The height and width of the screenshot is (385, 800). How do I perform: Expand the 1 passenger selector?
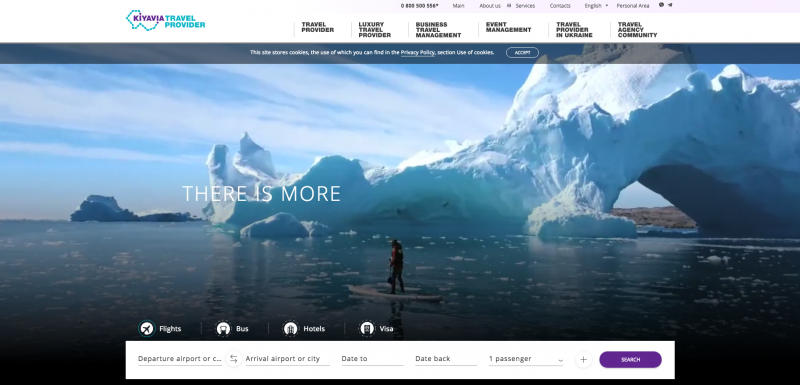click(x=526, y=359)
